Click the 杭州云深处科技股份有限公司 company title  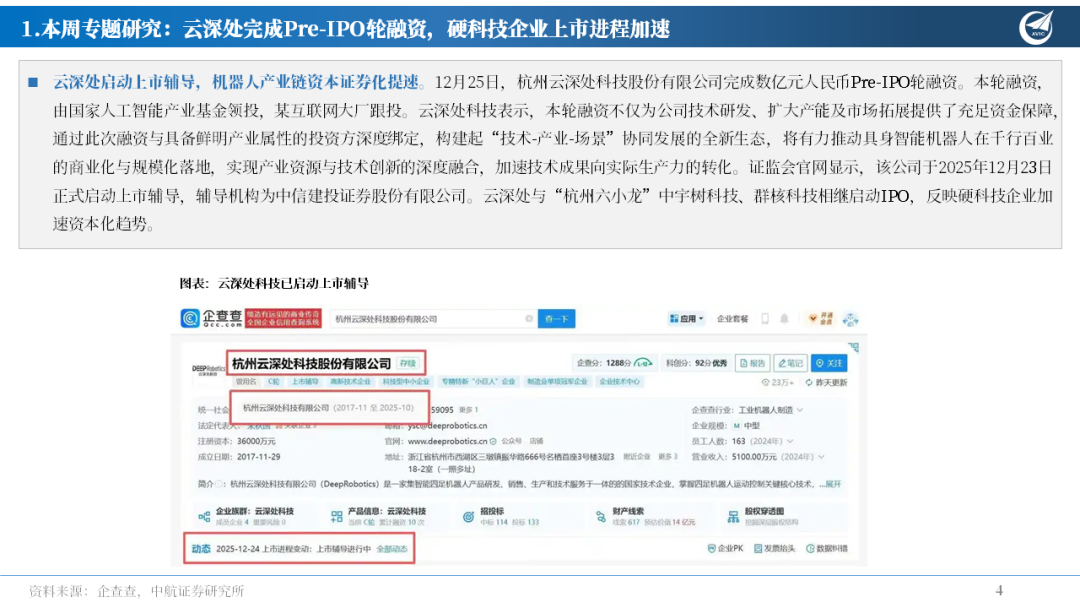point(311,363)
